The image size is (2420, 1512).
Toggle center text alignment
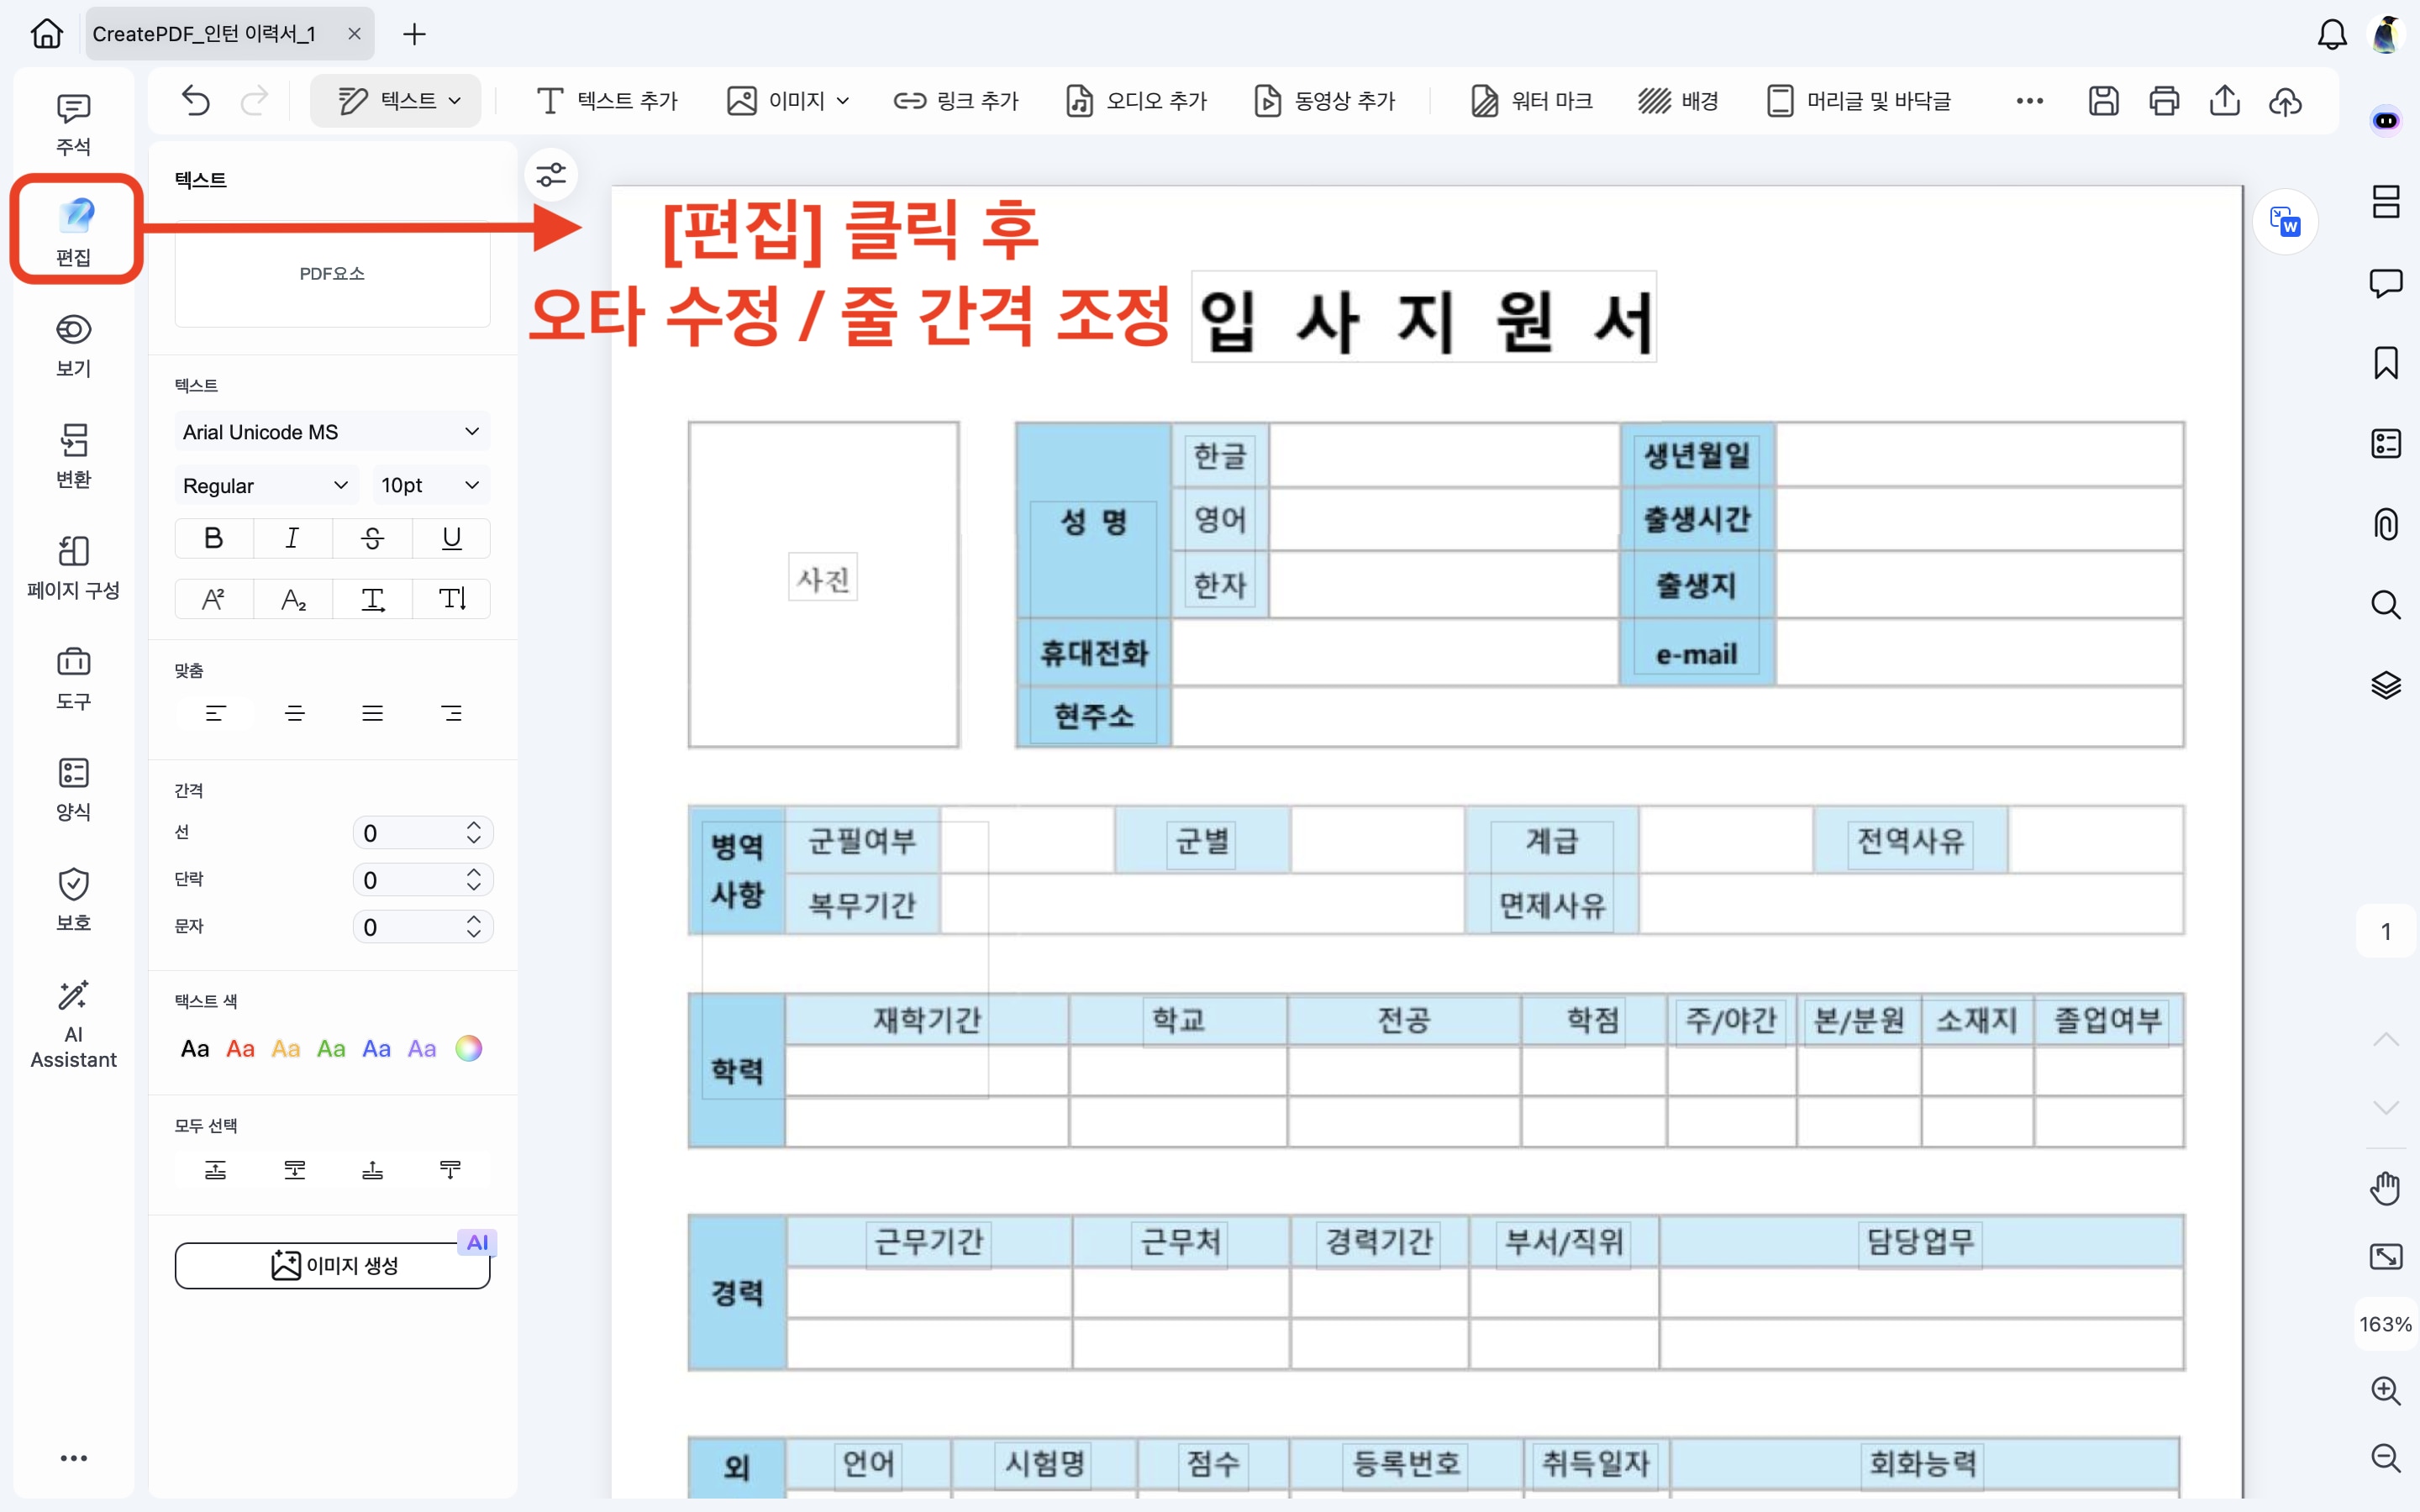(x=294, y=713)
